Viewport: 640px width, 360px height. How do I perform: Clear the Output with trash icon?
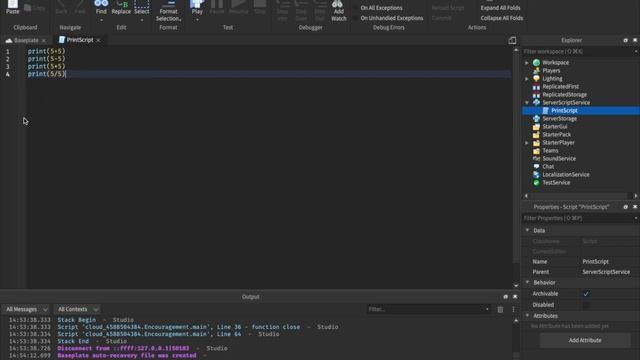point(500,309)
